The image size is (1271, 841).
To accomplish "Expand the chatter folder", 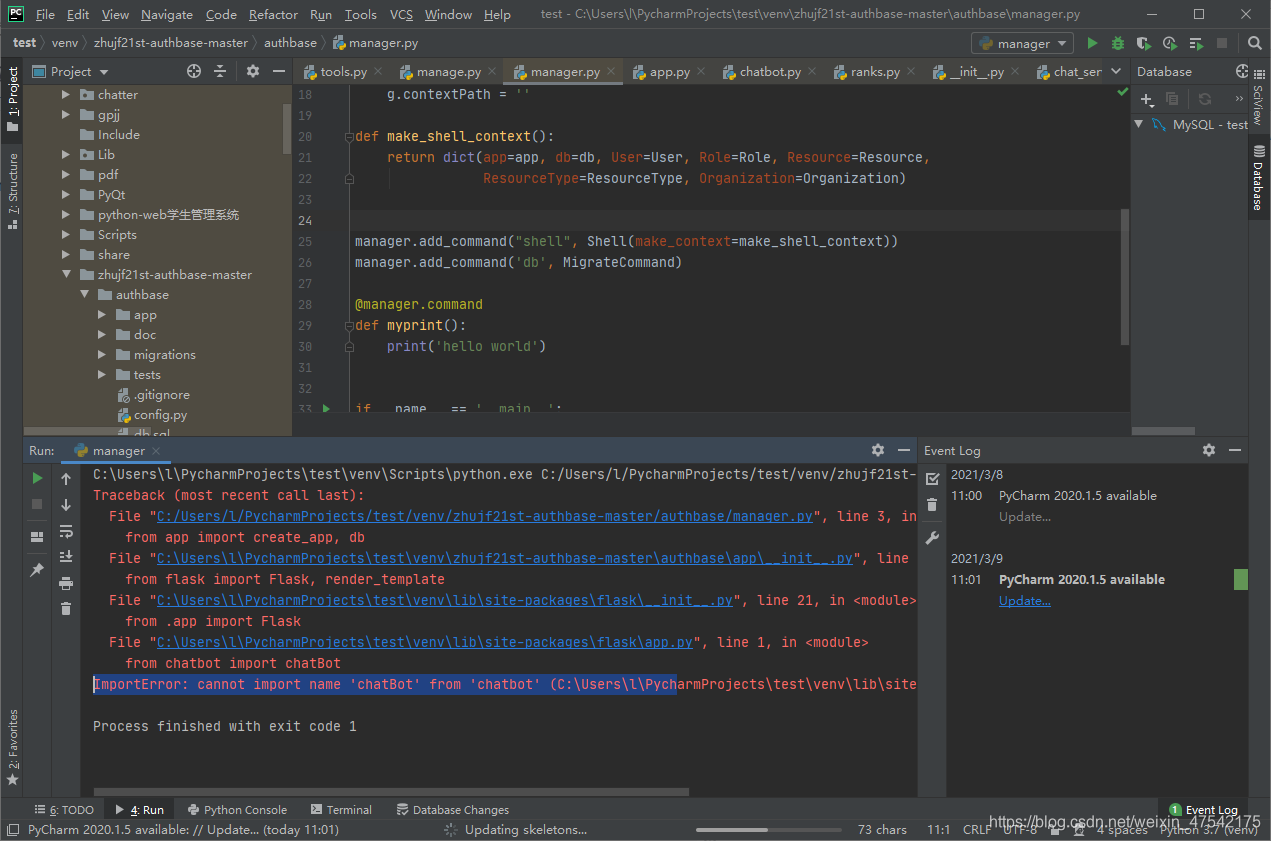I will click(66, 94).
